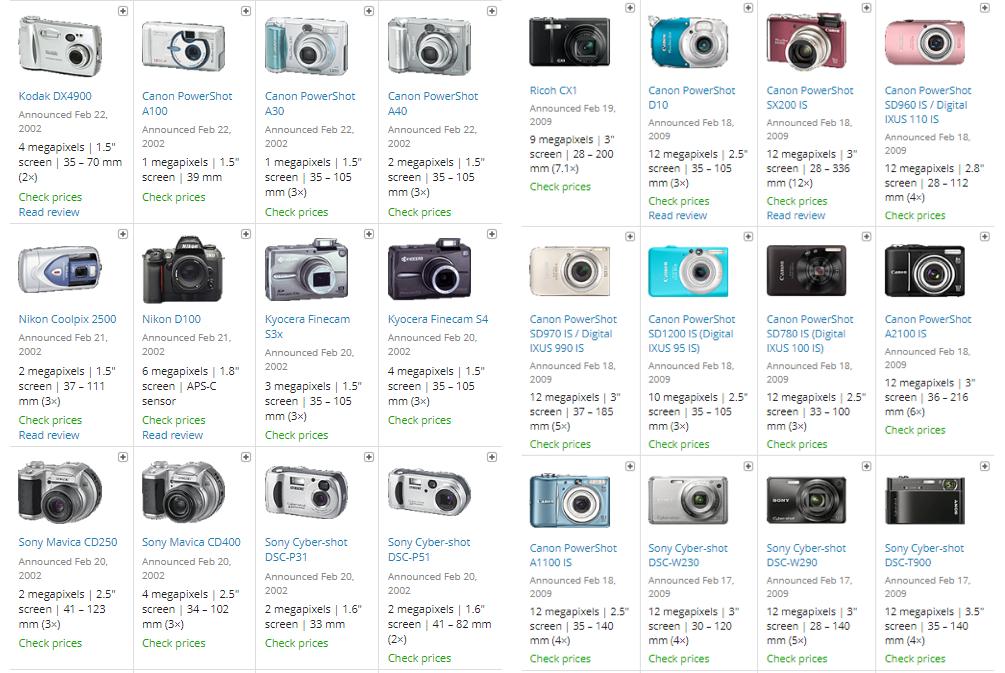Image resolution: width=1005 pixels, height=673 pixels.
Task: Click the plus icon on Sony Mavica CD400
Action: (246, 457)
